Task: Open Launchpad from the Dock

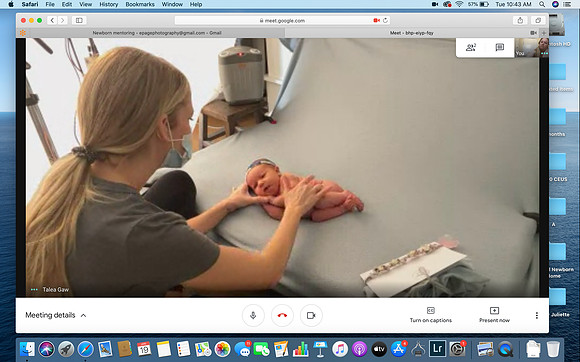Action: (66, 349)
